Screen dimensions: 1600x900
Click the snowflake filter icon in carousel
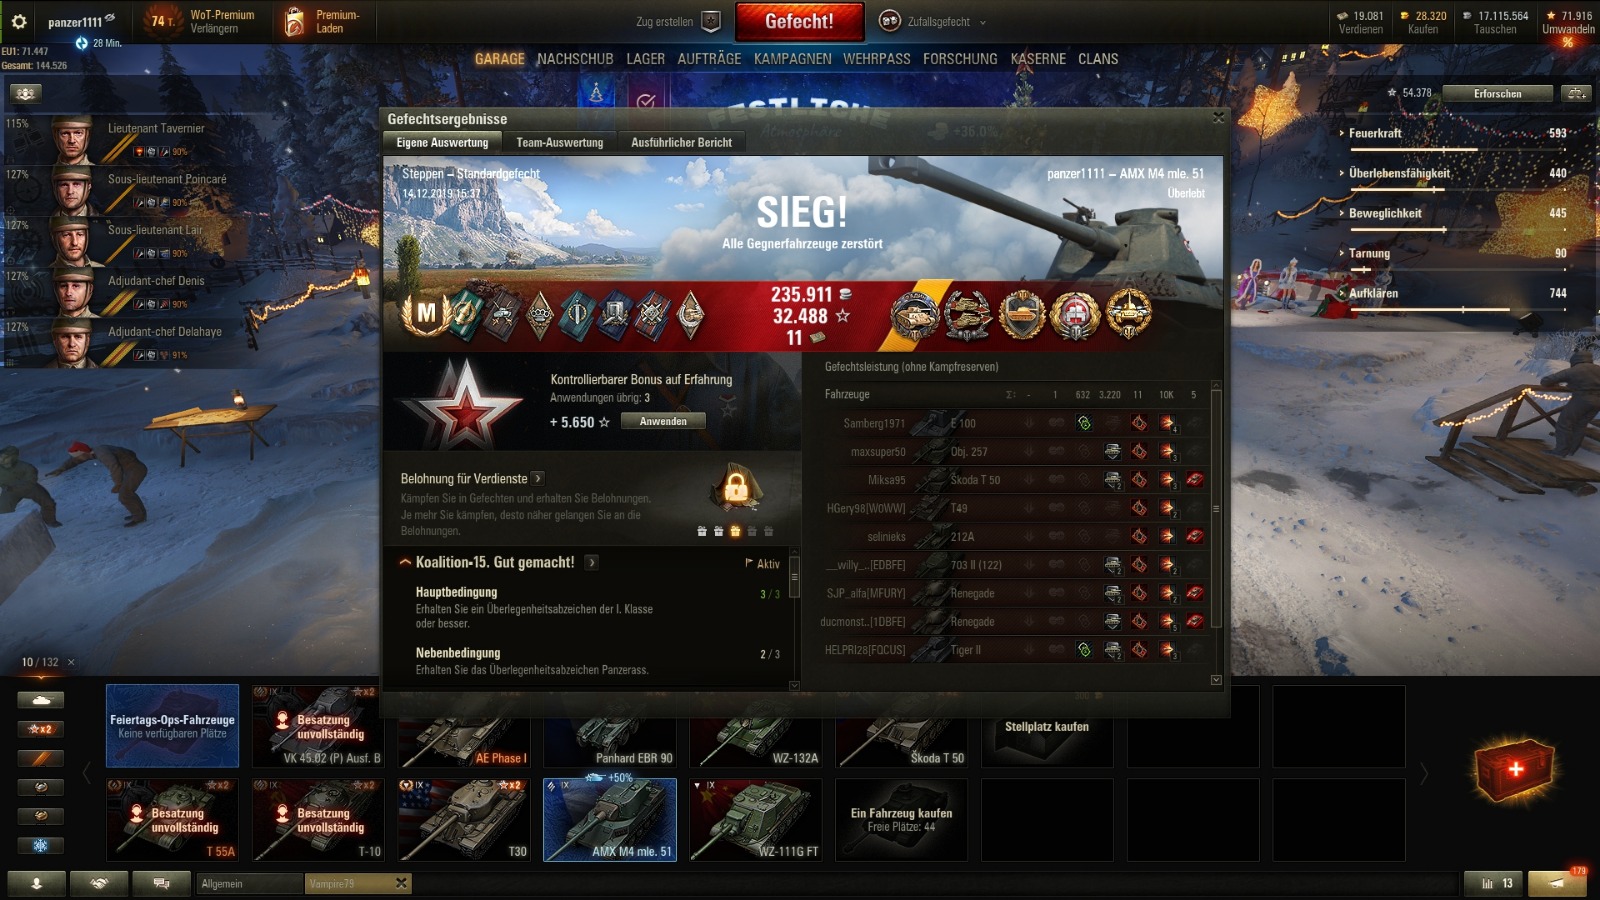pos(40,845)
